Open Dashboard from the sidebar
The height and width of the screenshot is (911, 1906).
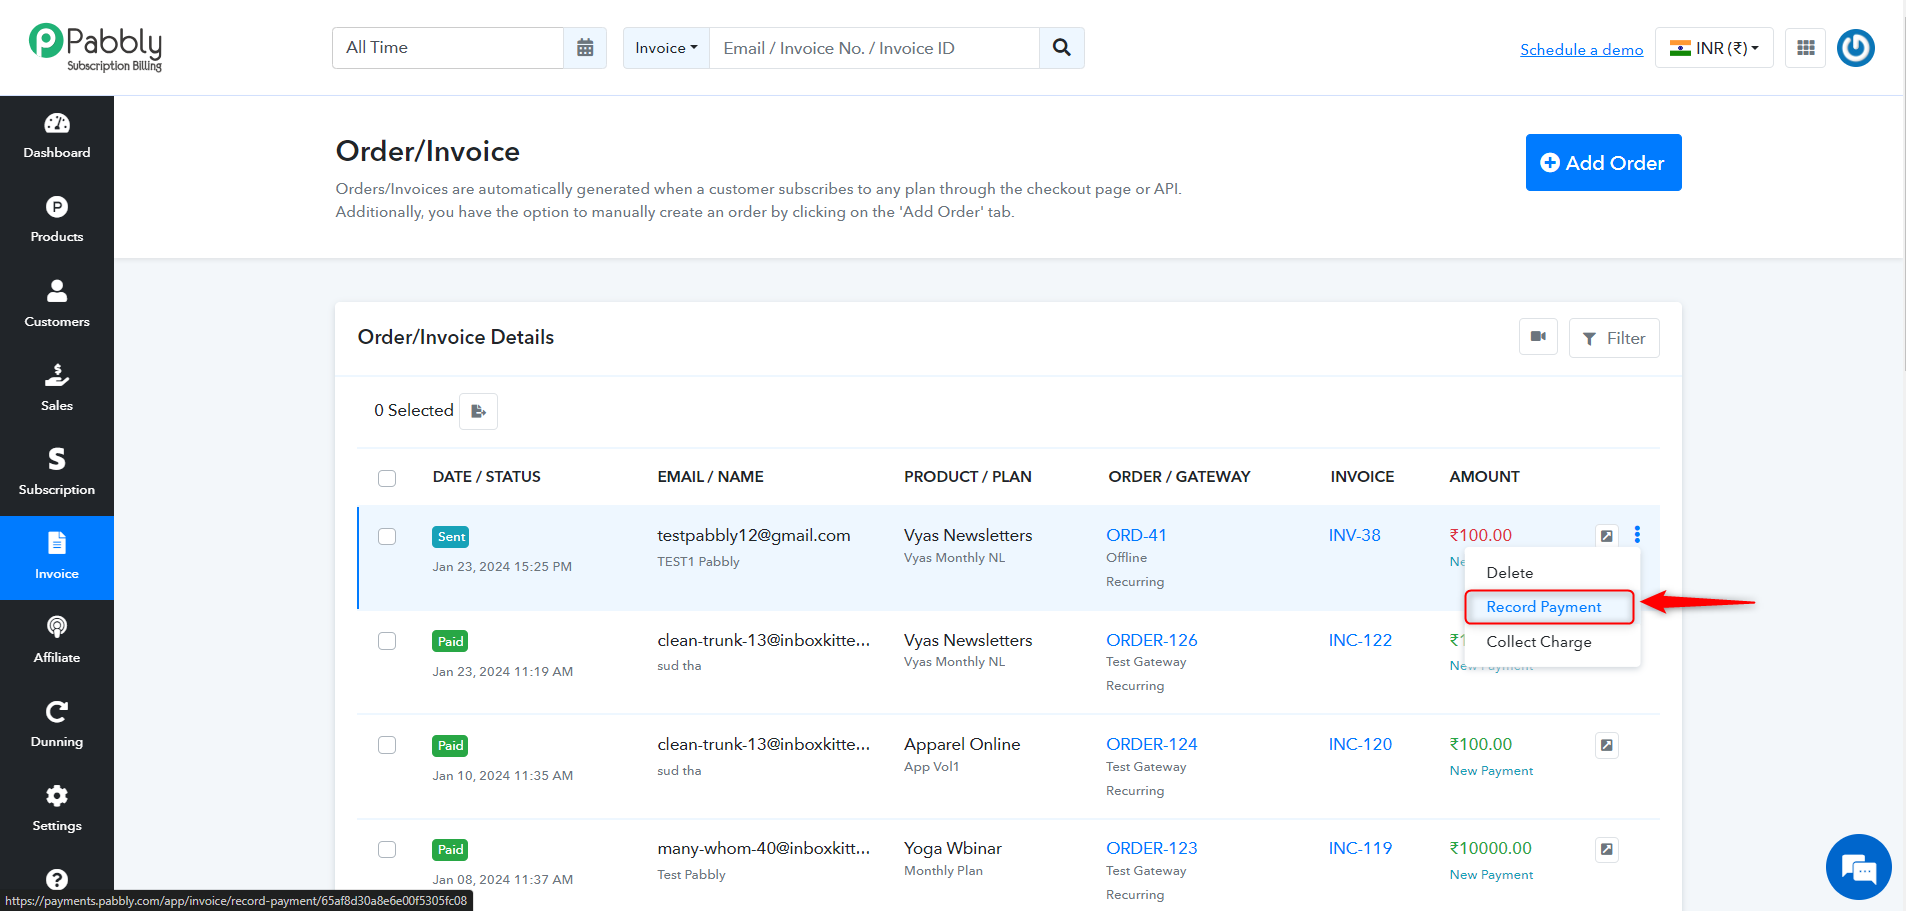click(57, 138)
